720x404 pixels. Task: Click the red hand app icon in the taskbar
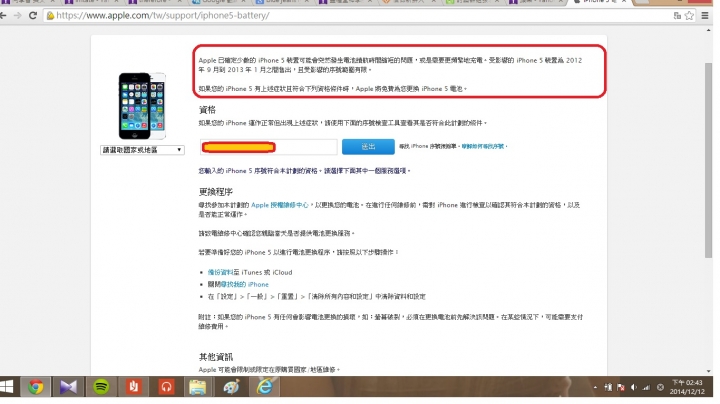pos(134,387)
